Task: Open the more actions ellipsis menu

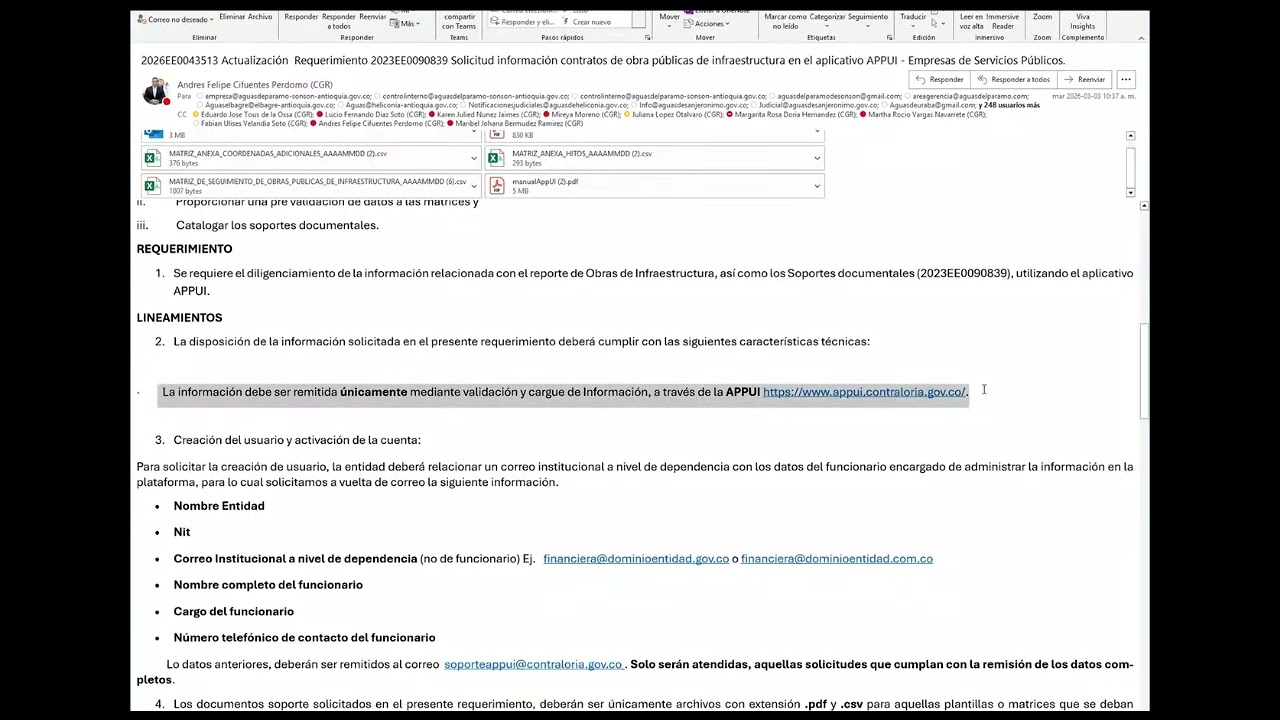Action: click(1126, 79)
